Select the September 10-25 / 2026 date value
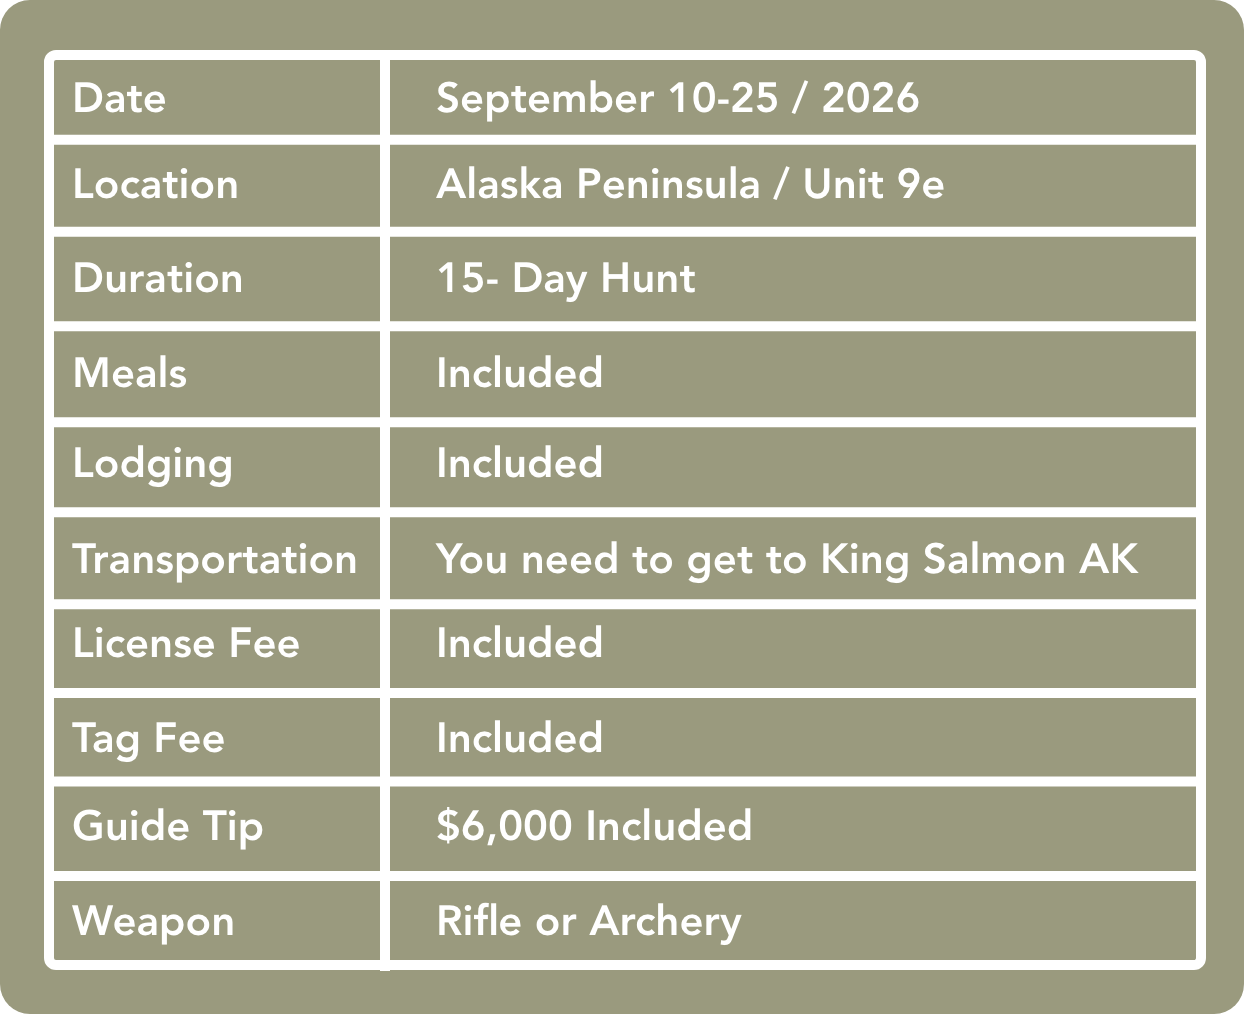1244x1014 pixels. 677,98
